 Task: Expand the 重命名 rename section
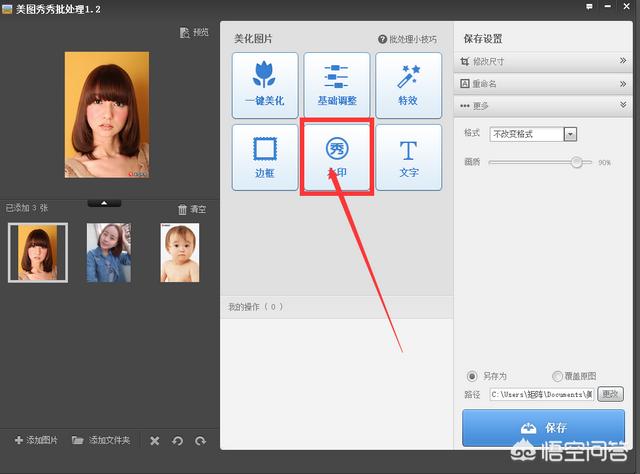click(543, 84)
